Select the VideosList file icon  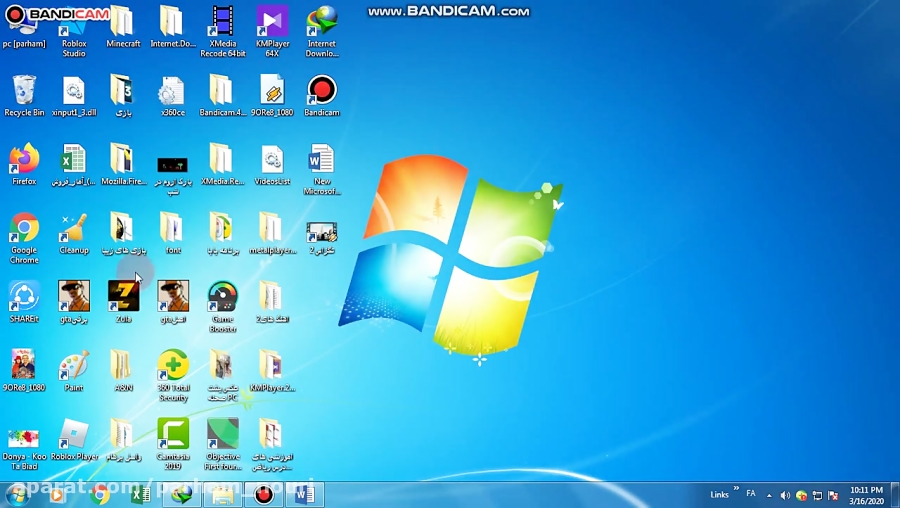(x=272, y=164)
